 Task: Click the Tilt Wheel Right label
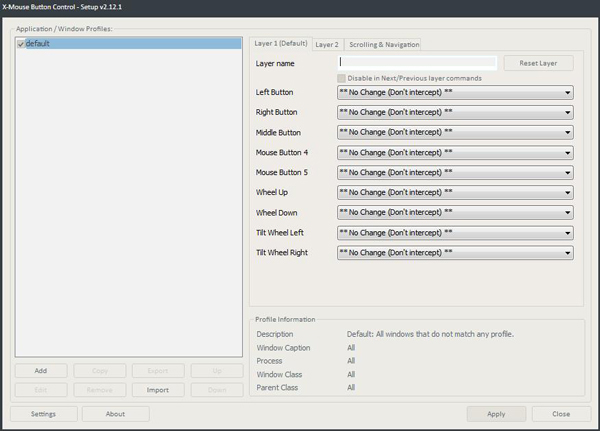tap(282, 253)
